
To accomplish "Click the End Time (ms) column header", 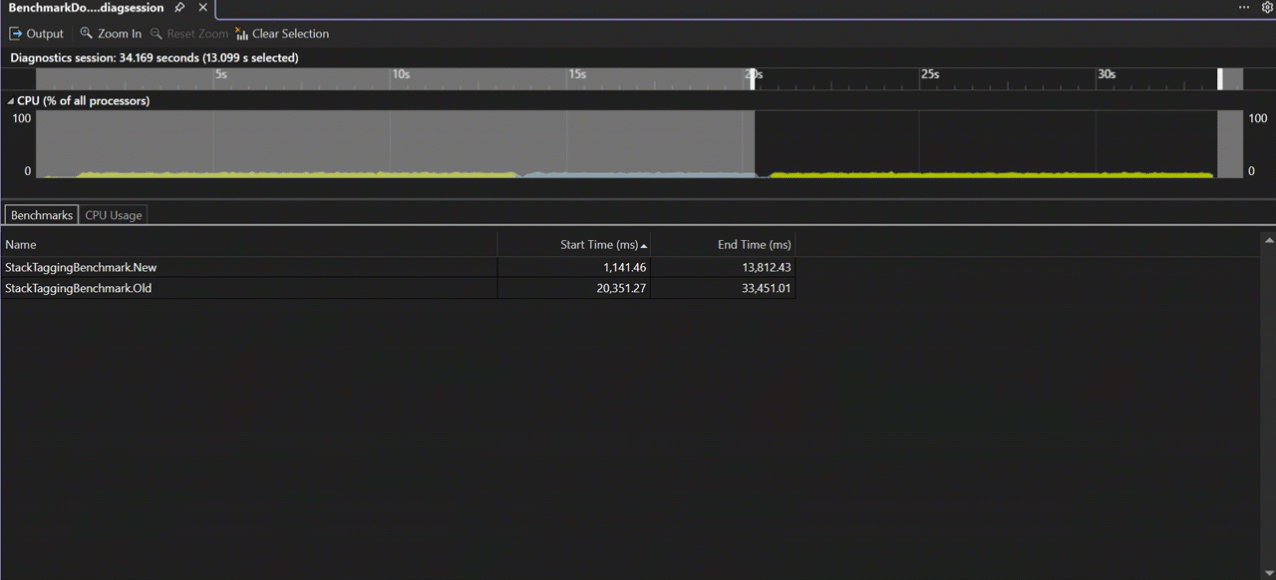I will click(754, 245).
